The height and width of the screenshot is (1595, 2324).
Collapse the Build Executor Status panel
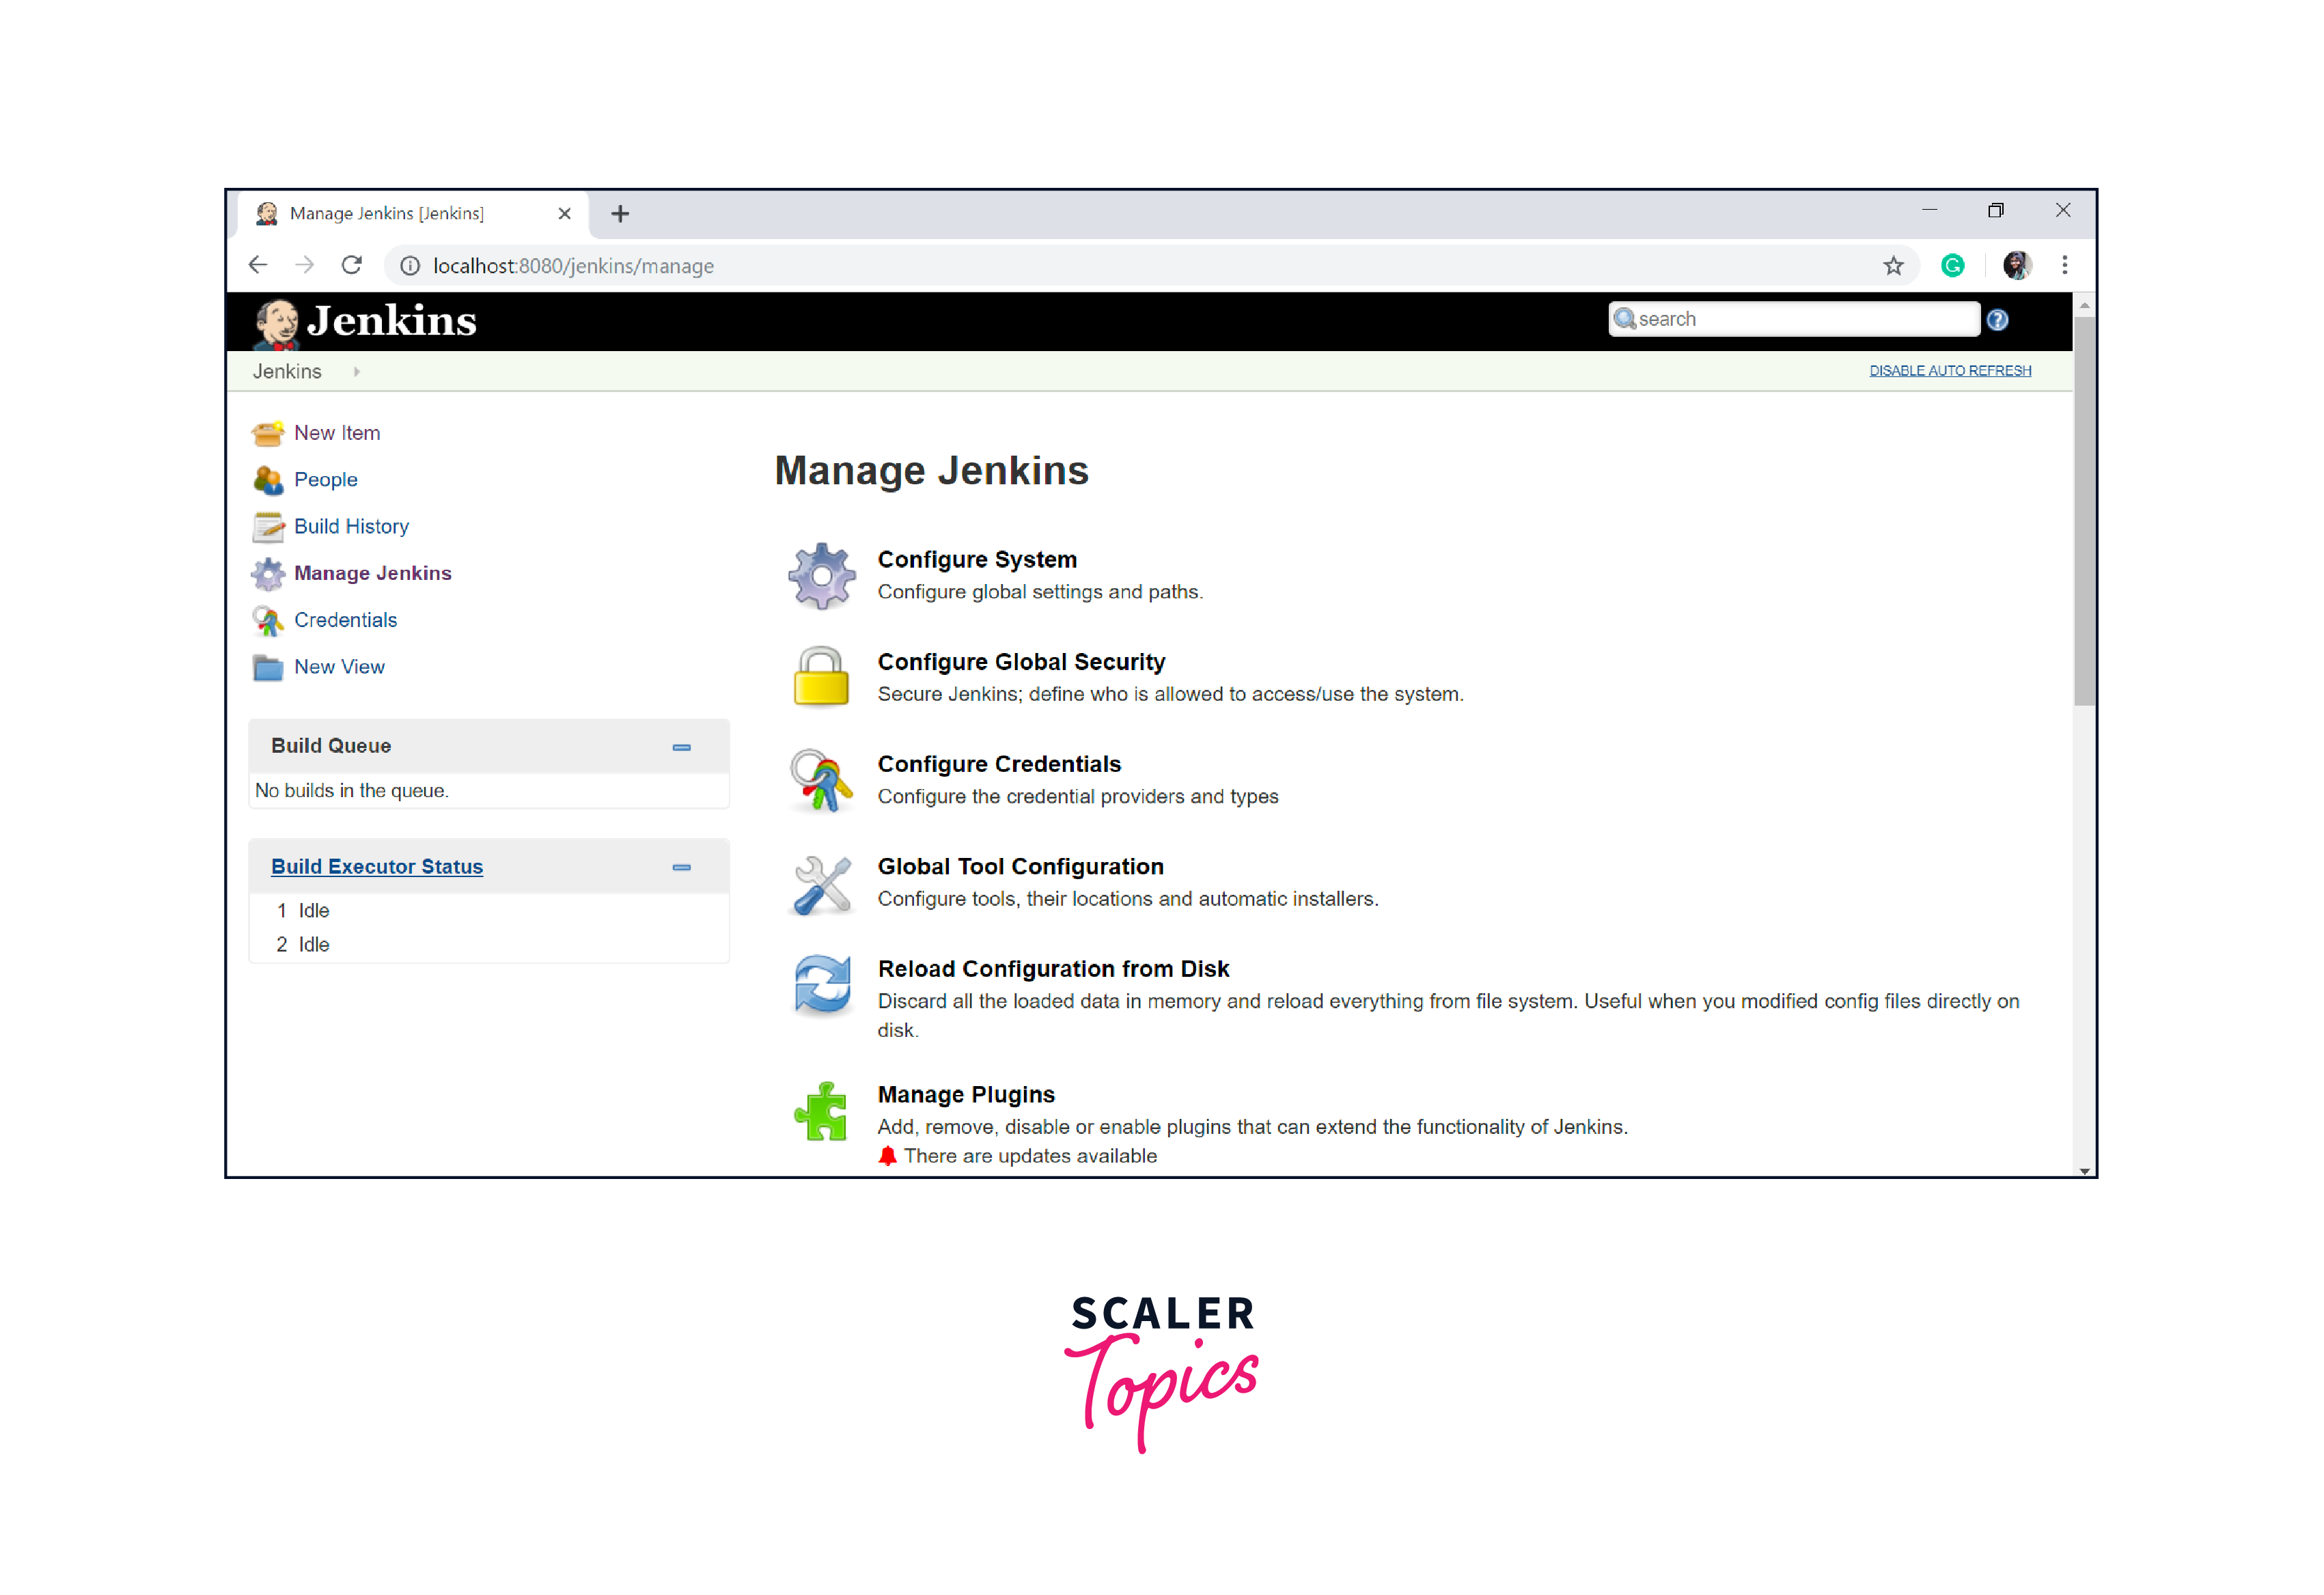(x=681, y=867)
